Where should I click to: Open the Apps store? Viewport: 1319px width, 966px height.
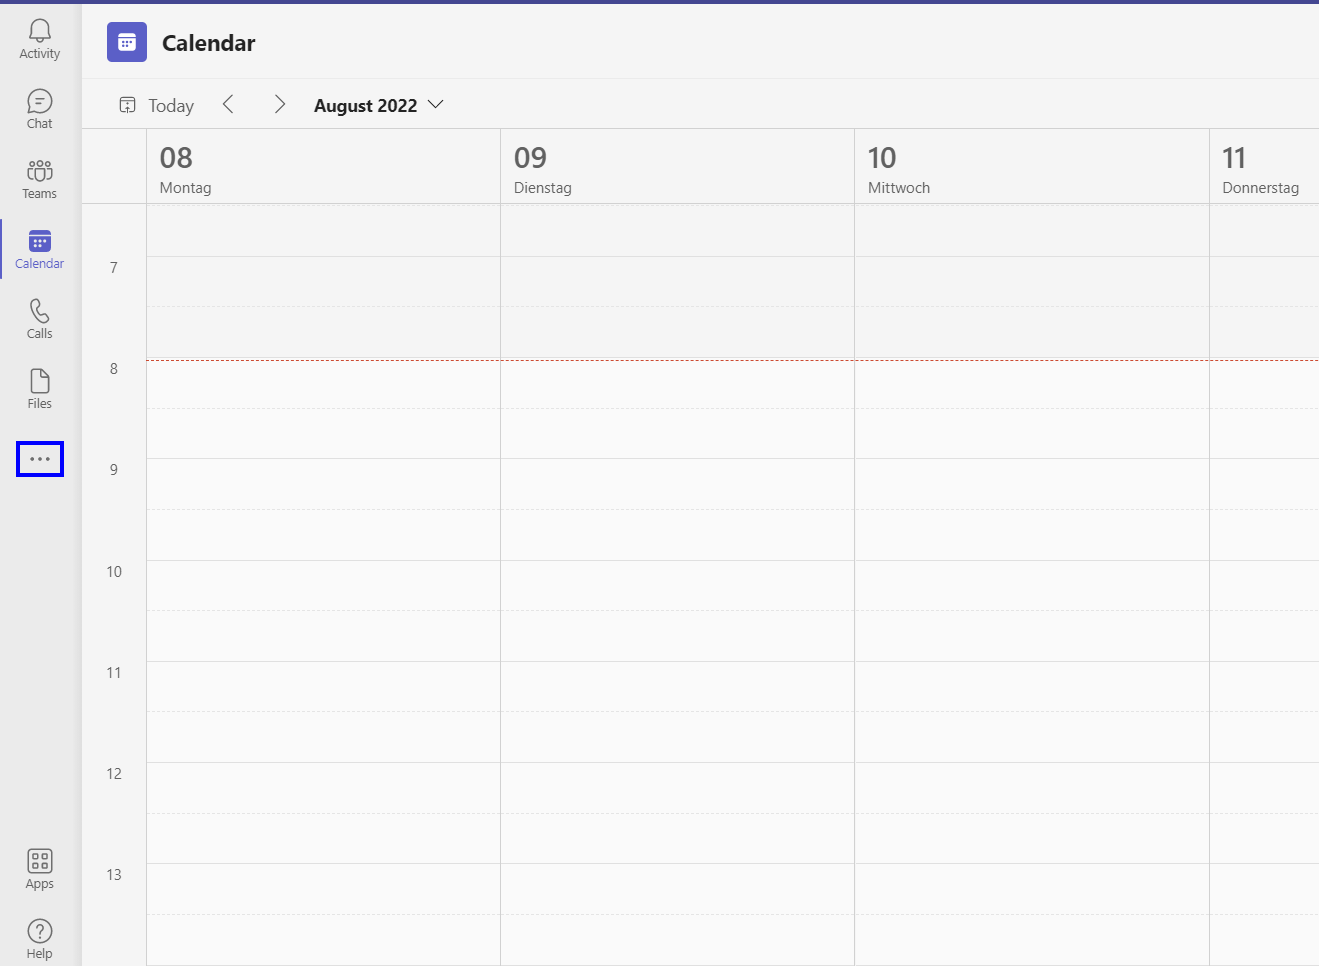[x=40, y=868]
